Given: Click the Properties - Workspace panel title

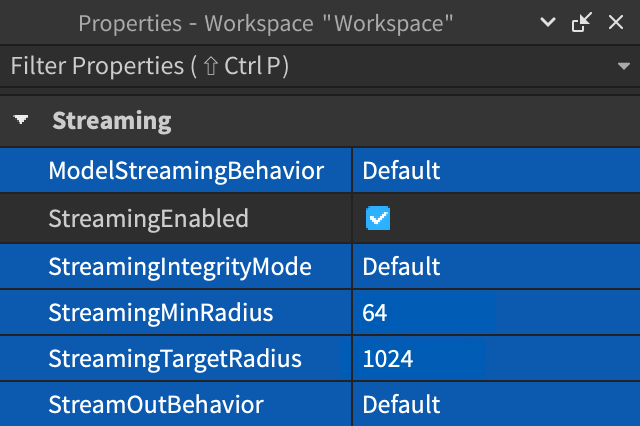Looking at the screenshot, I should tap(267, 23).
